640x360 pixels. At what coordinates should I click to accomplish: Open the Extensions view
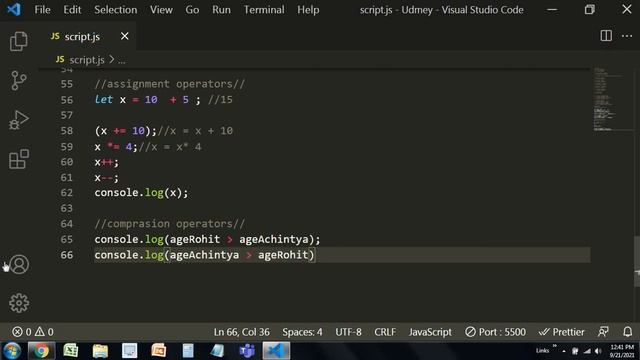[x=19, y=159]
